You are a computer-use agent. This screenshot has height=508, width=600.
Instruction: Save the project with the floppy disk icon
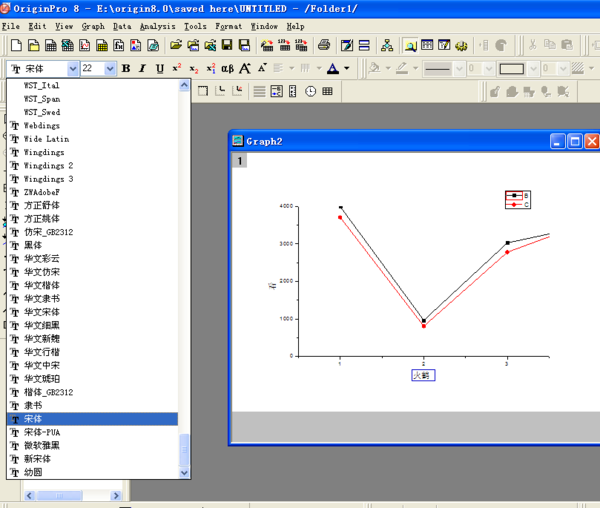point(227,45)
